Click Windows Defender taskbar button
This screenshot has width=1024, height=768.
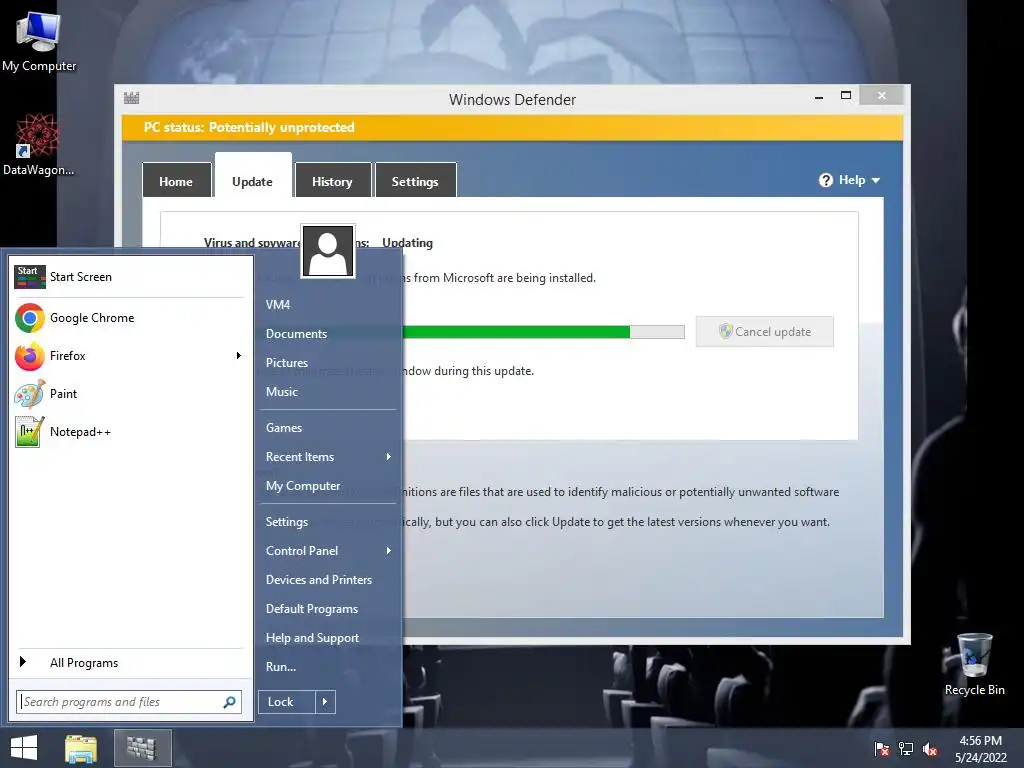pyautogui.click(x=142, y=748)
